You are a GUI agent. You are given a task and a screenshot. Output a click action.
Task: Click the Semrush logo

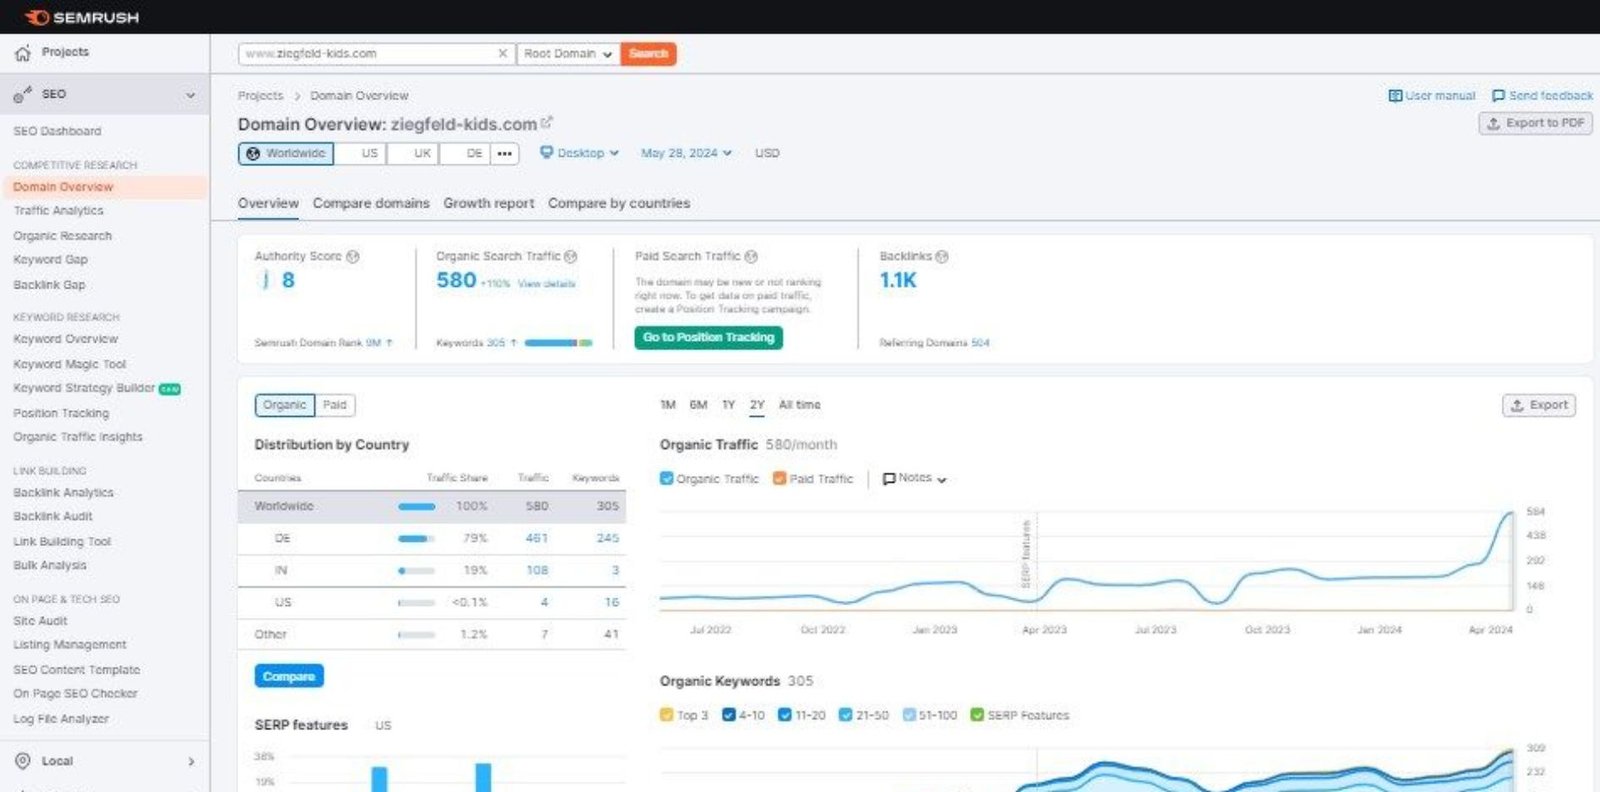pos(82,17)
